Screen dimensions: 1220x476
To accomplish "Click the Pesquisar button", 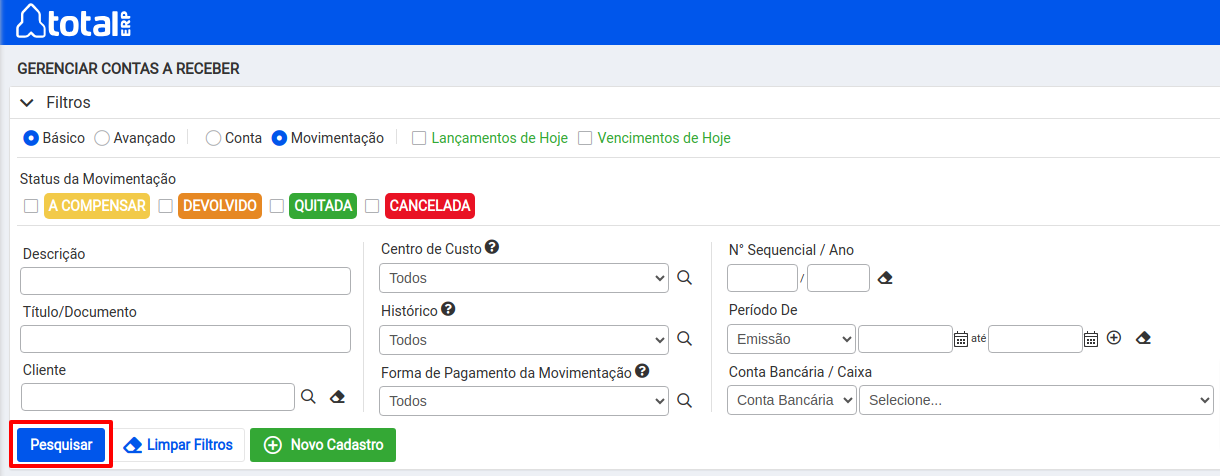I will (61, 445).
